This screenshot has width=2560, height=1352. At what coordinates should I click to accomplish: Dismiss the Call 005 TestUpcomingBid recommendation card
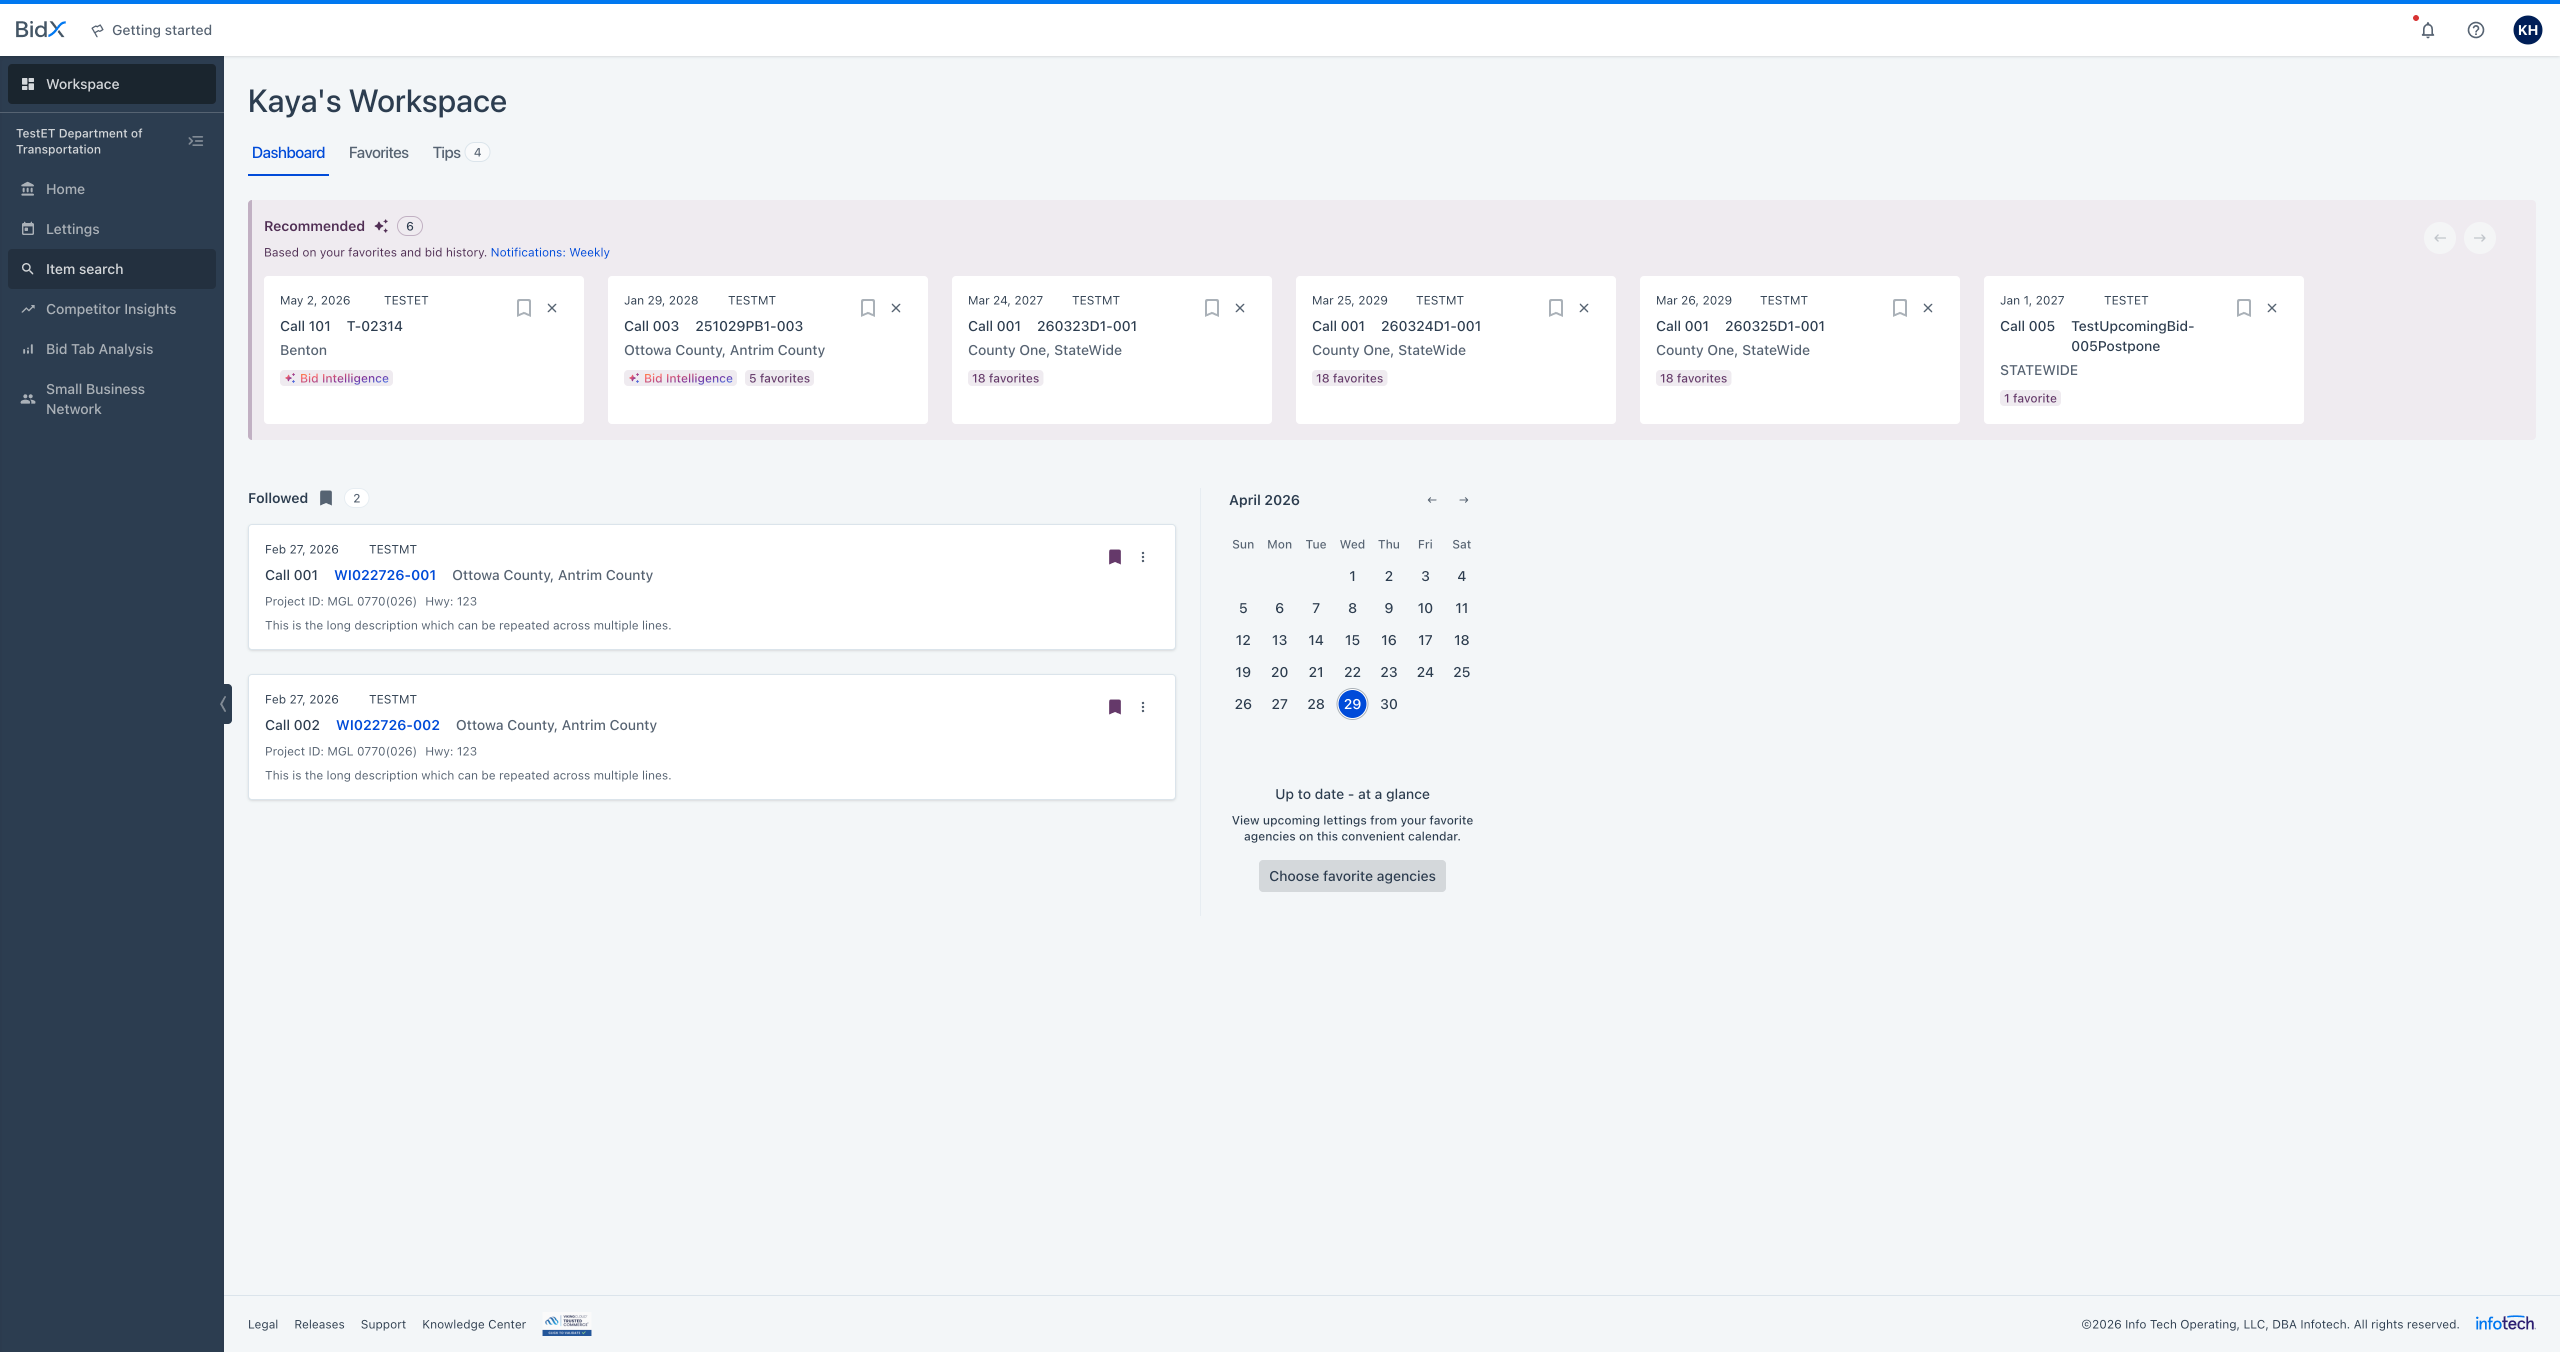coord(2272,308)
